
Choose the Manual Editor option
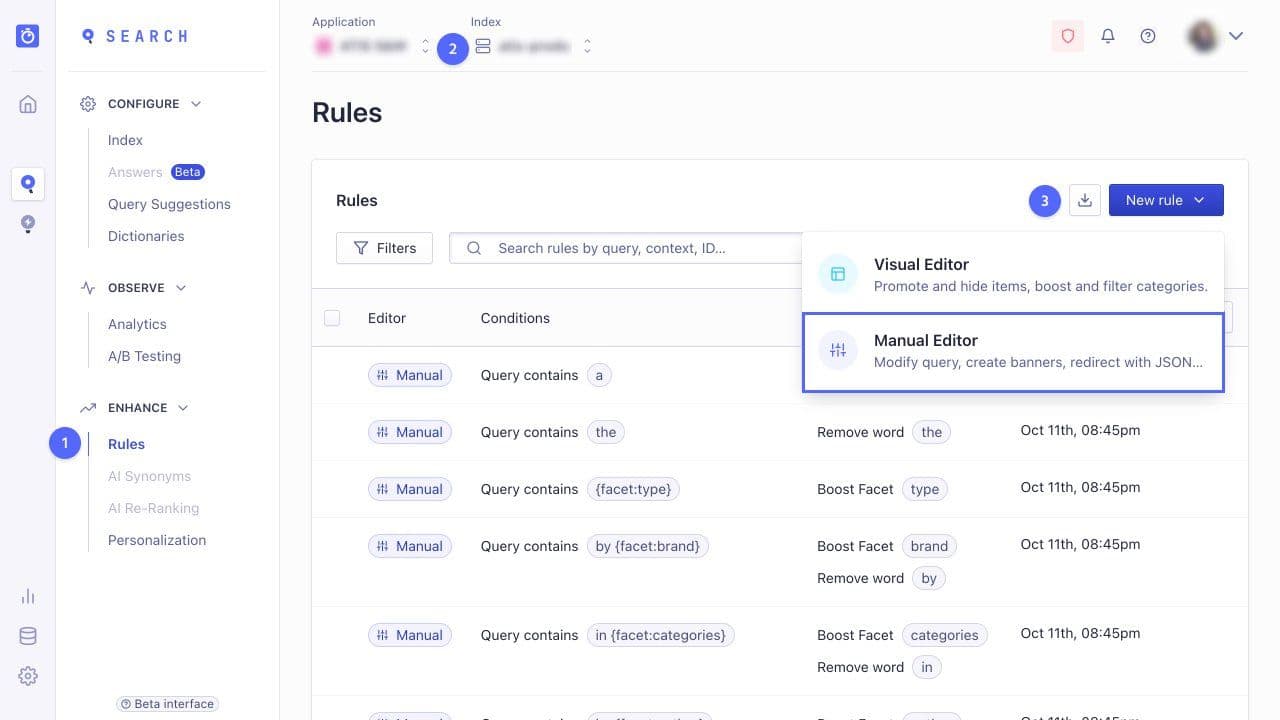tap(1013, 351)
